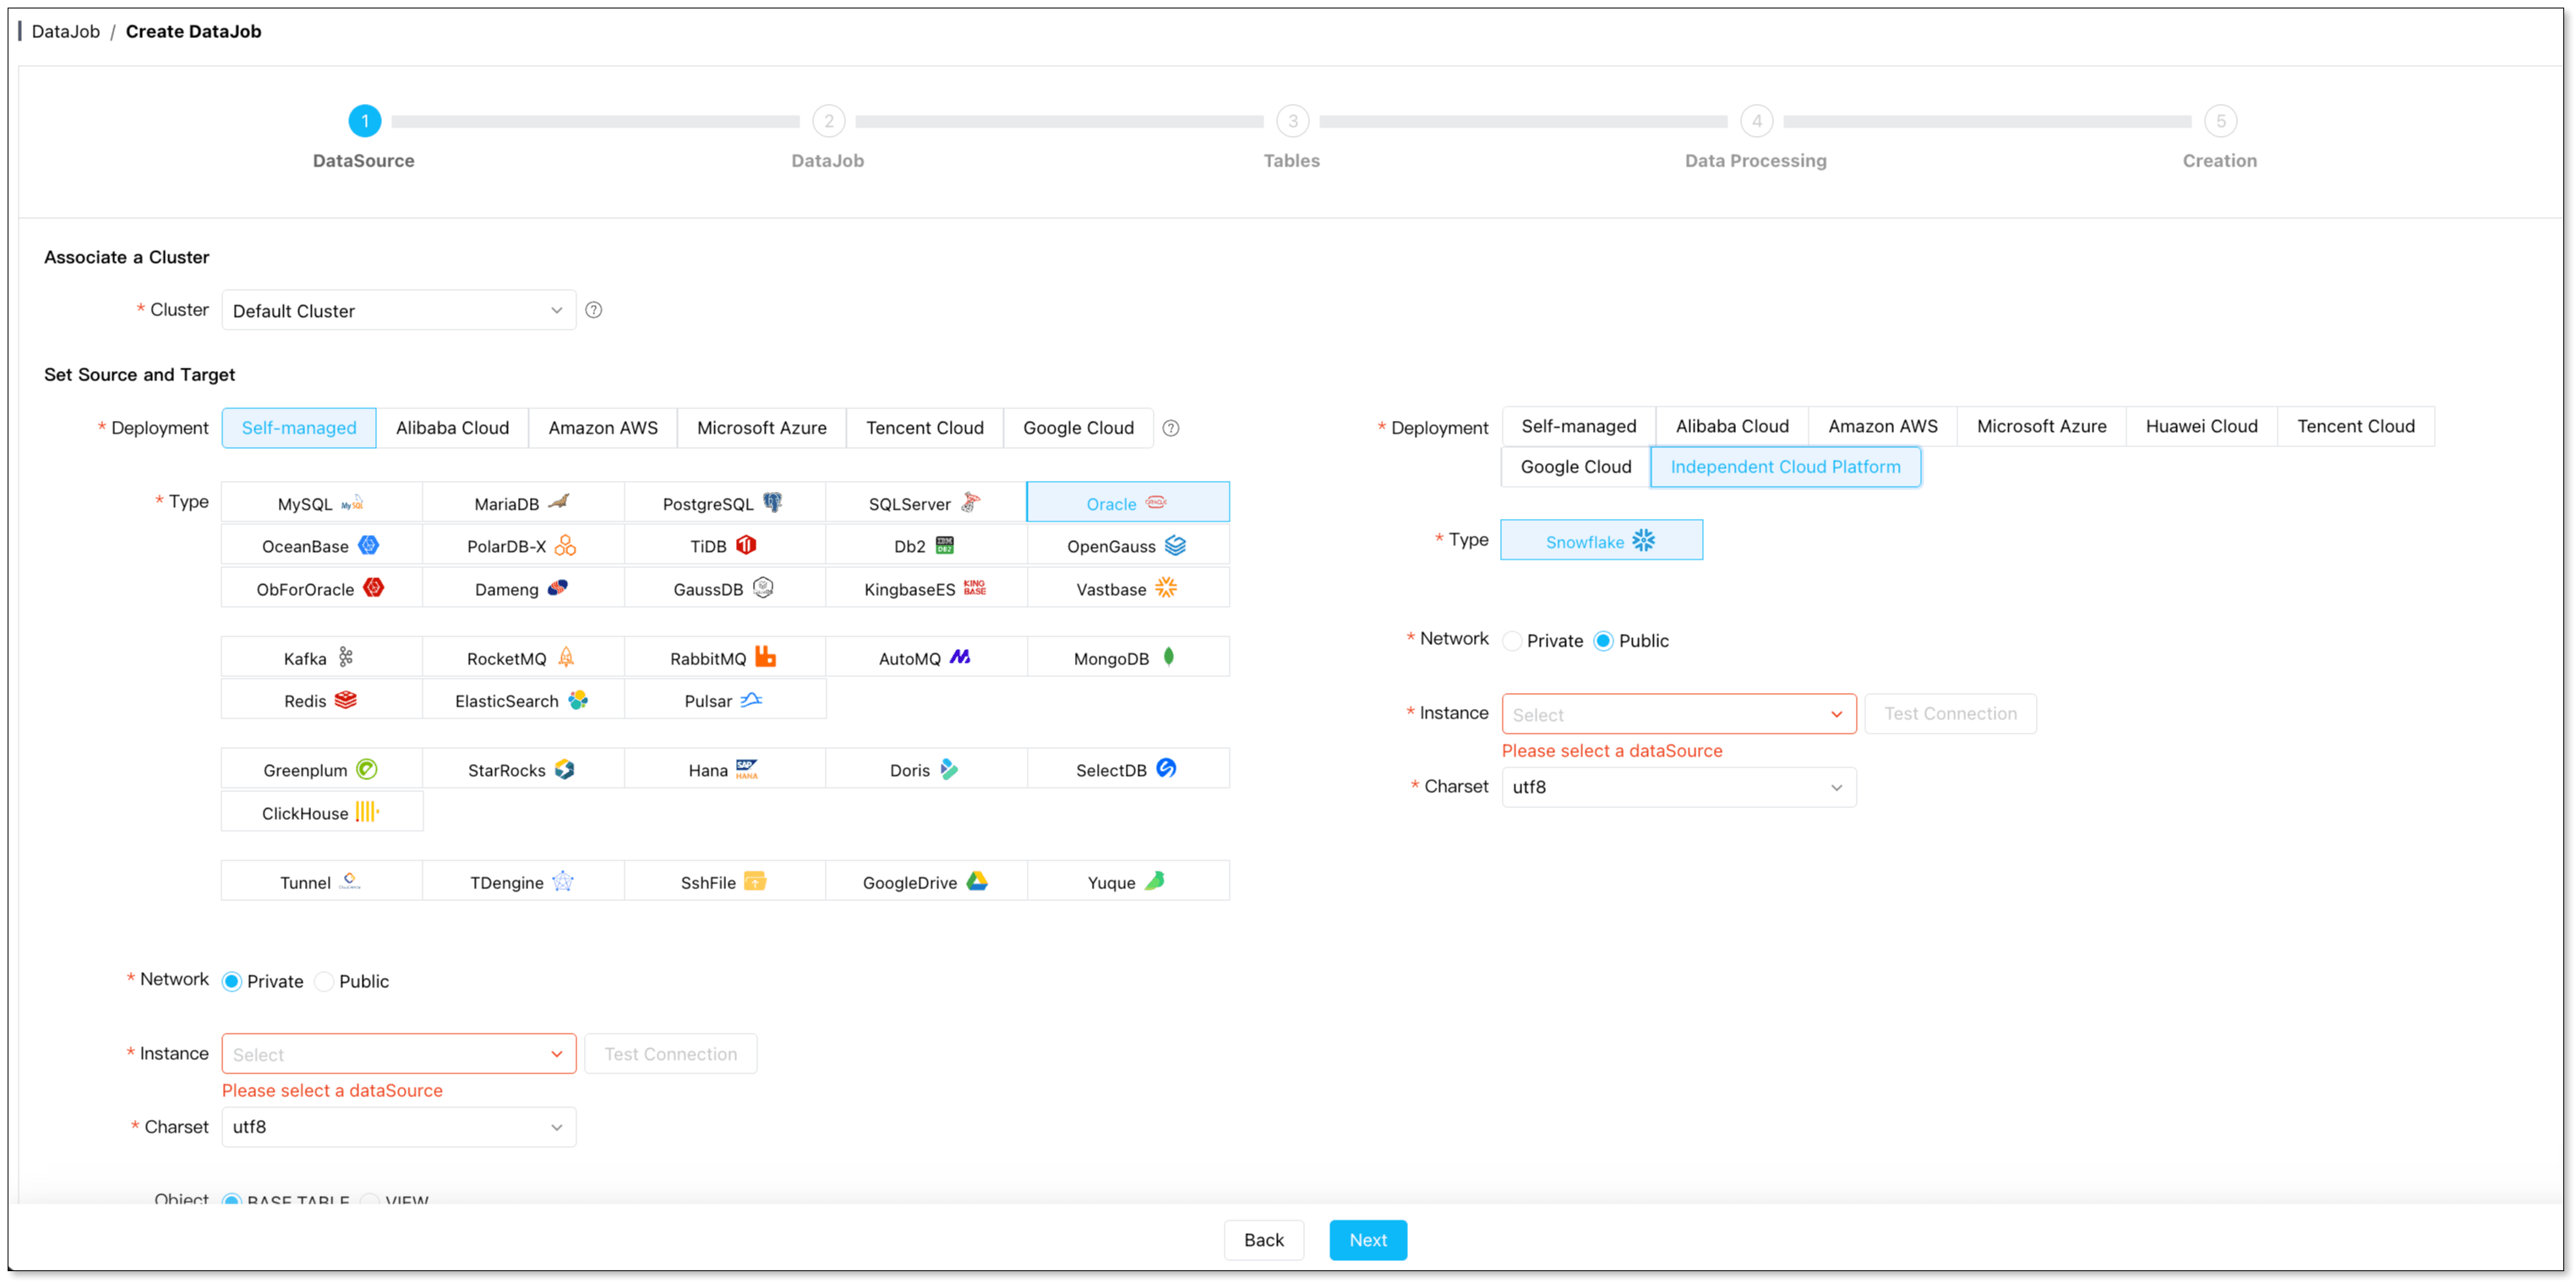The height and width of the screenshot is (1283, 2576).
Task: Select target Independent Cloud Platform deployment
Action: pos(1785,467)
